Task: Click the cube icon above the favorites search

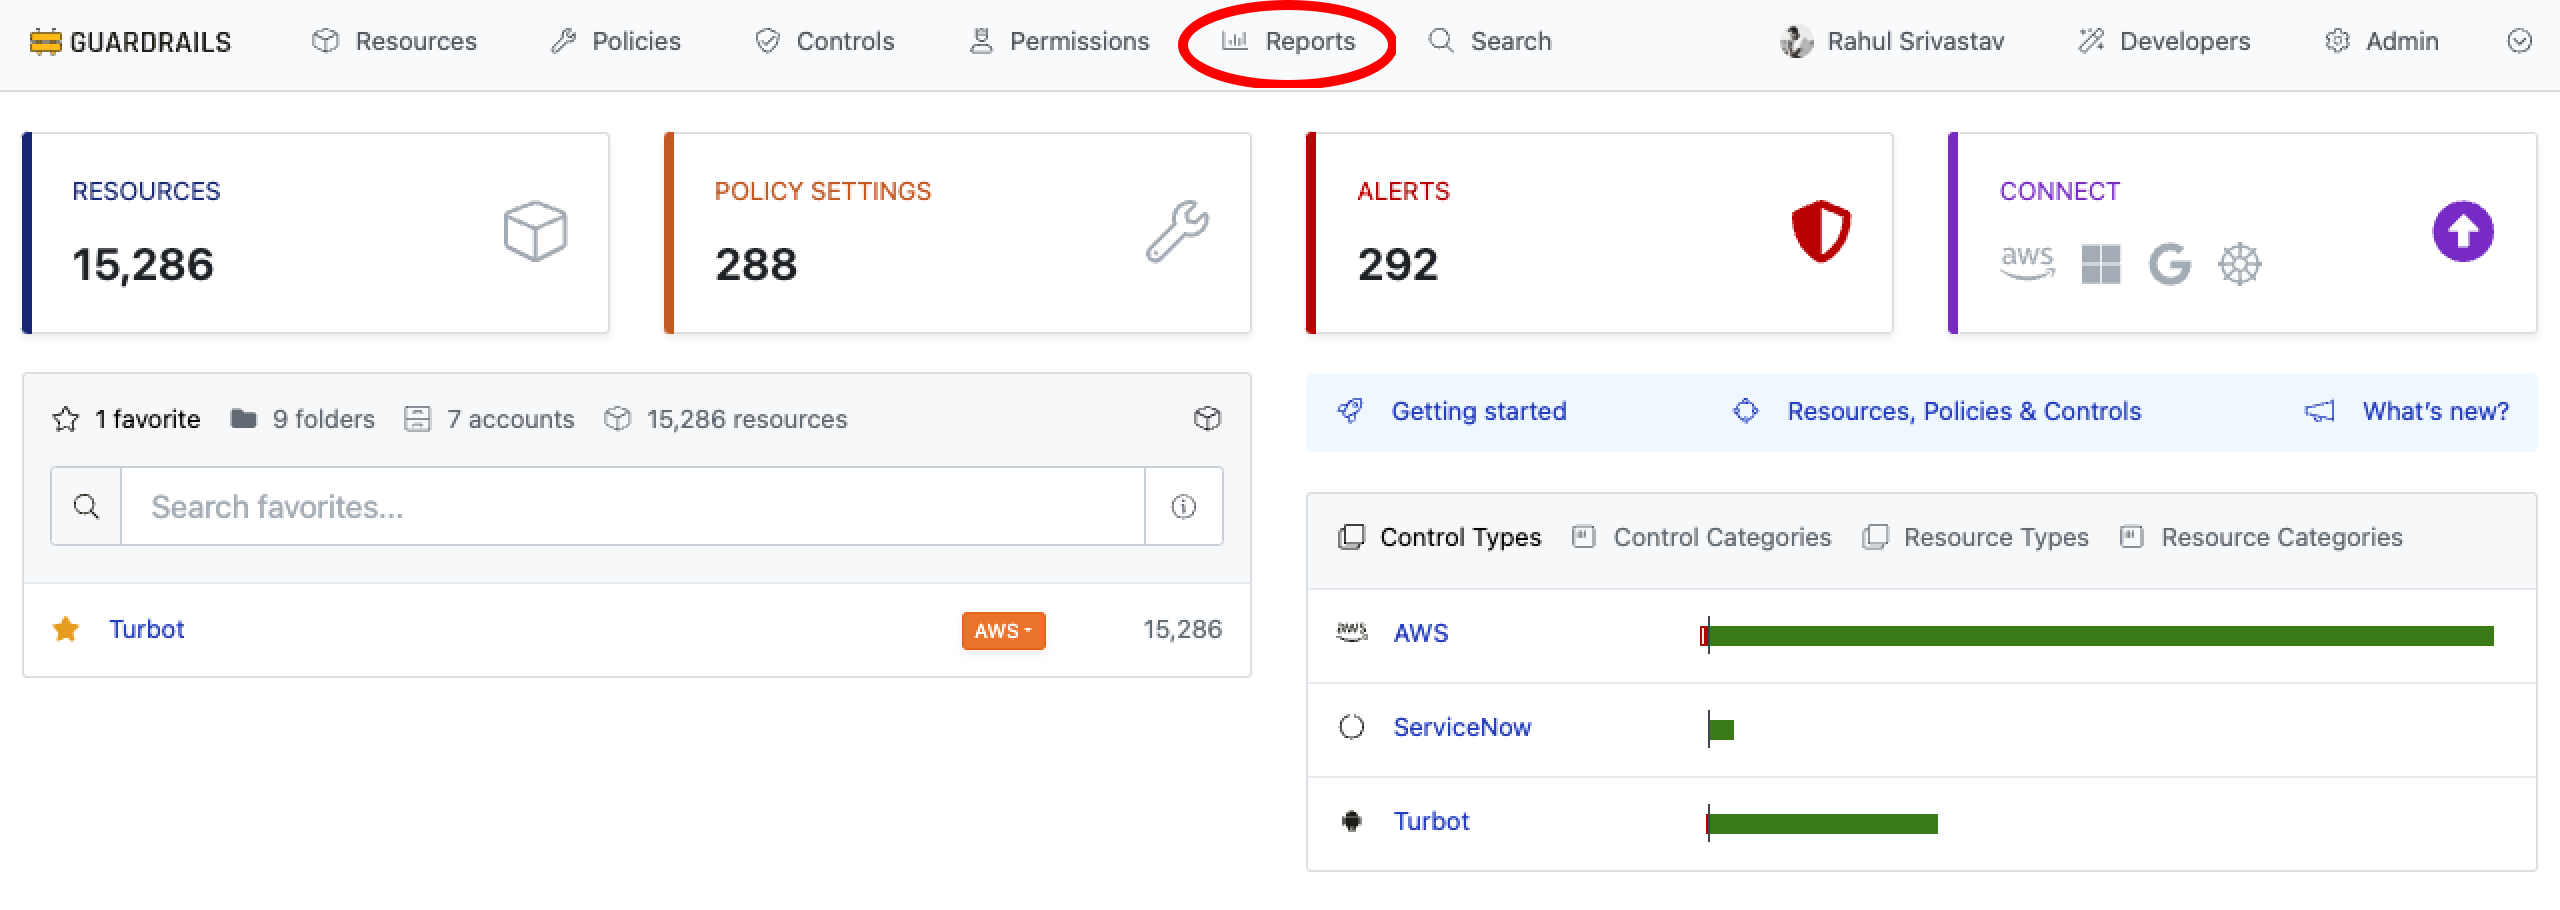Action: tap(1207, 419)
